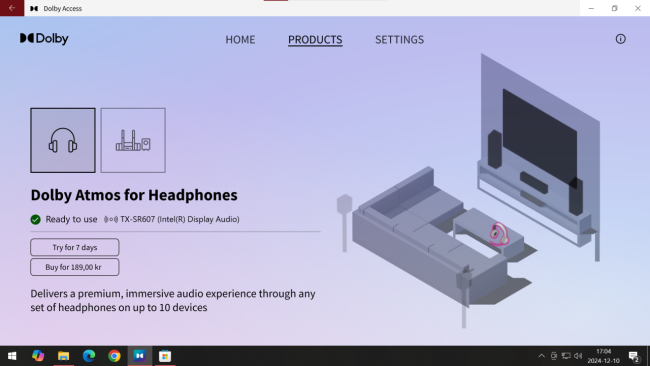650x366 pixels.
Task: Switch to the HOME tab
Action: tap(240, 39)
